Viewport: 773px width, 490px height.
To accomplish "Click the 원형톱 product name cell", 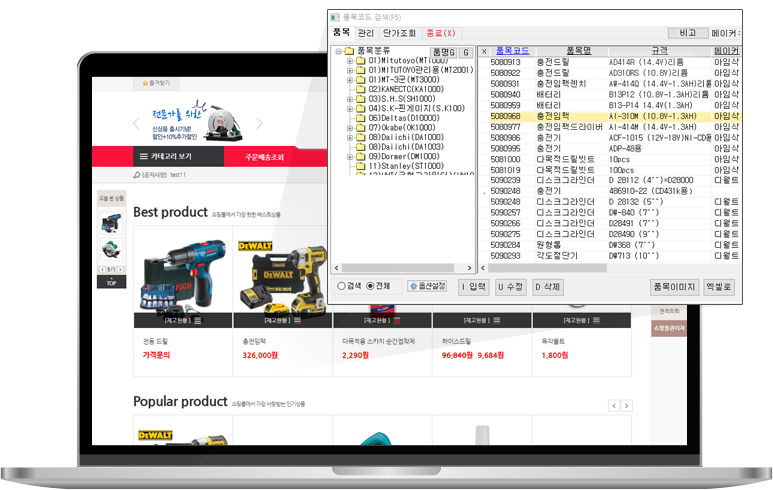I will 549,245.
